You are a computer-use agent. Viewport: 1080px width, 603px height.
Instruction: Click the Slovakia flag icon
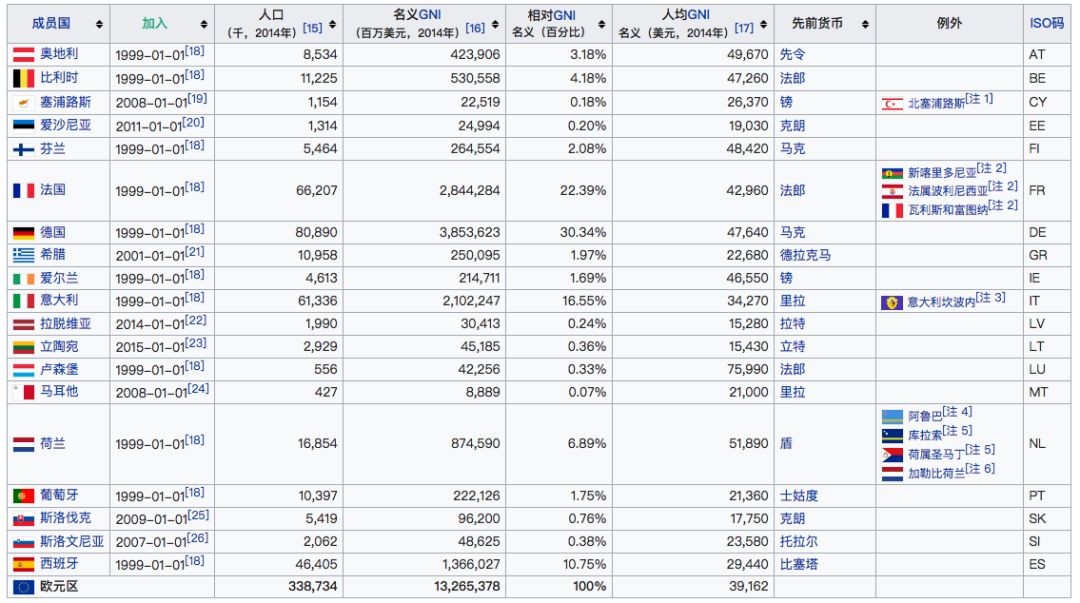(23, 519)
